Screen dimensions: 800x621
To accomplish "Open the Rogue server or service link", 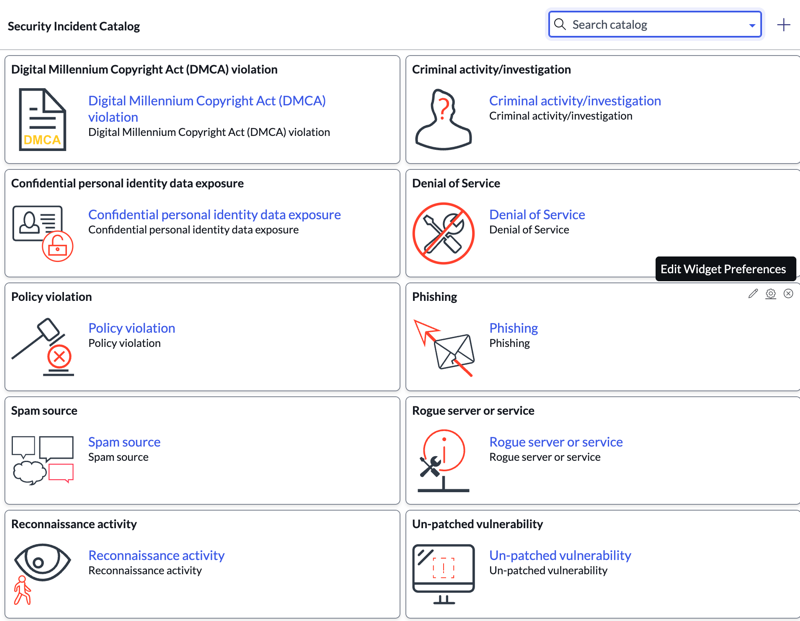I will (x=556, y=441).
